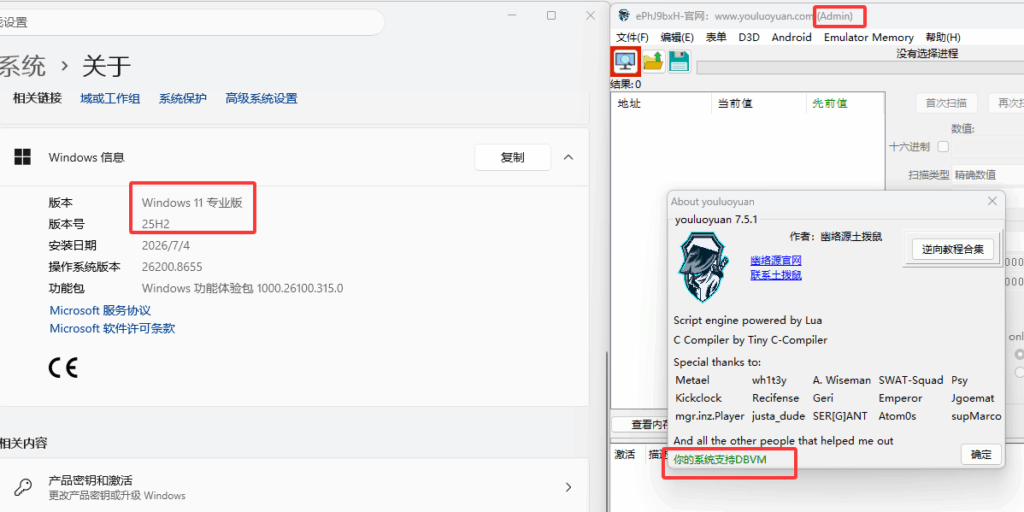1024x512 pixels.
Task: Click the 确定 button in About dialog
Action: coord(981,455)
